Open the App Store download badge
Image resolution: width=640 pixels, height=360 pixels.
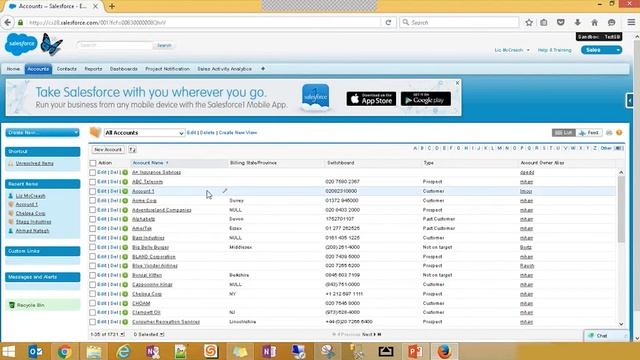[x=371, y=99]
